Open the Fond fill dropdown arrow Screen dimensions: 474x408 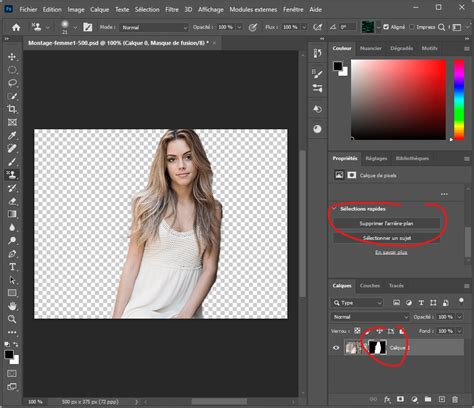pyautogui.click(x=459, y=331)
